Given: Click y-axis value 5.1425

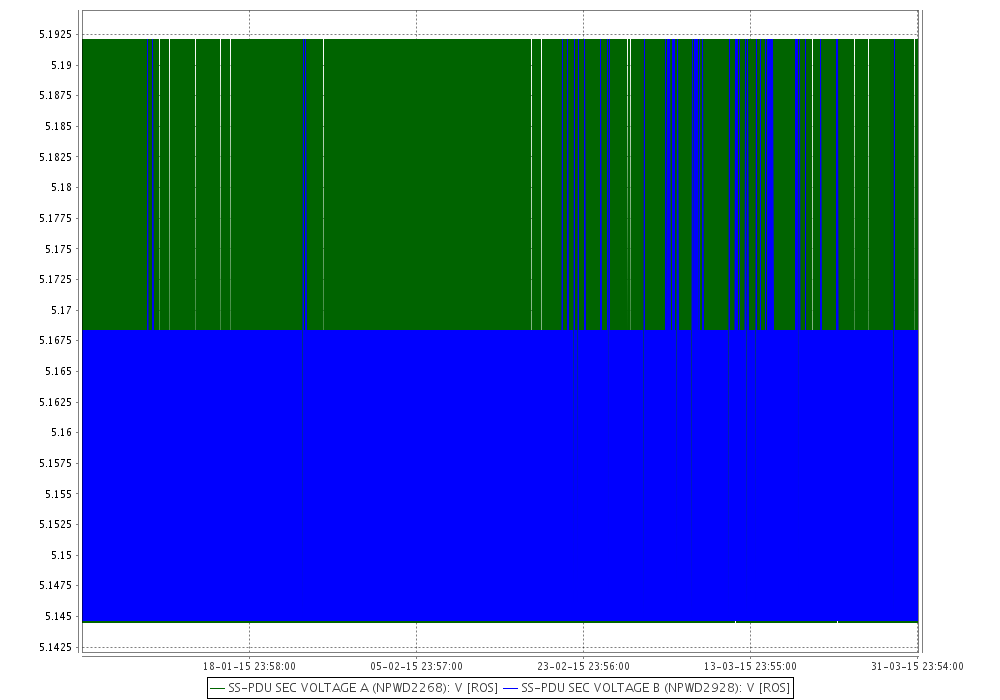Looking at the screenshot, I should (x=55, y=647).
